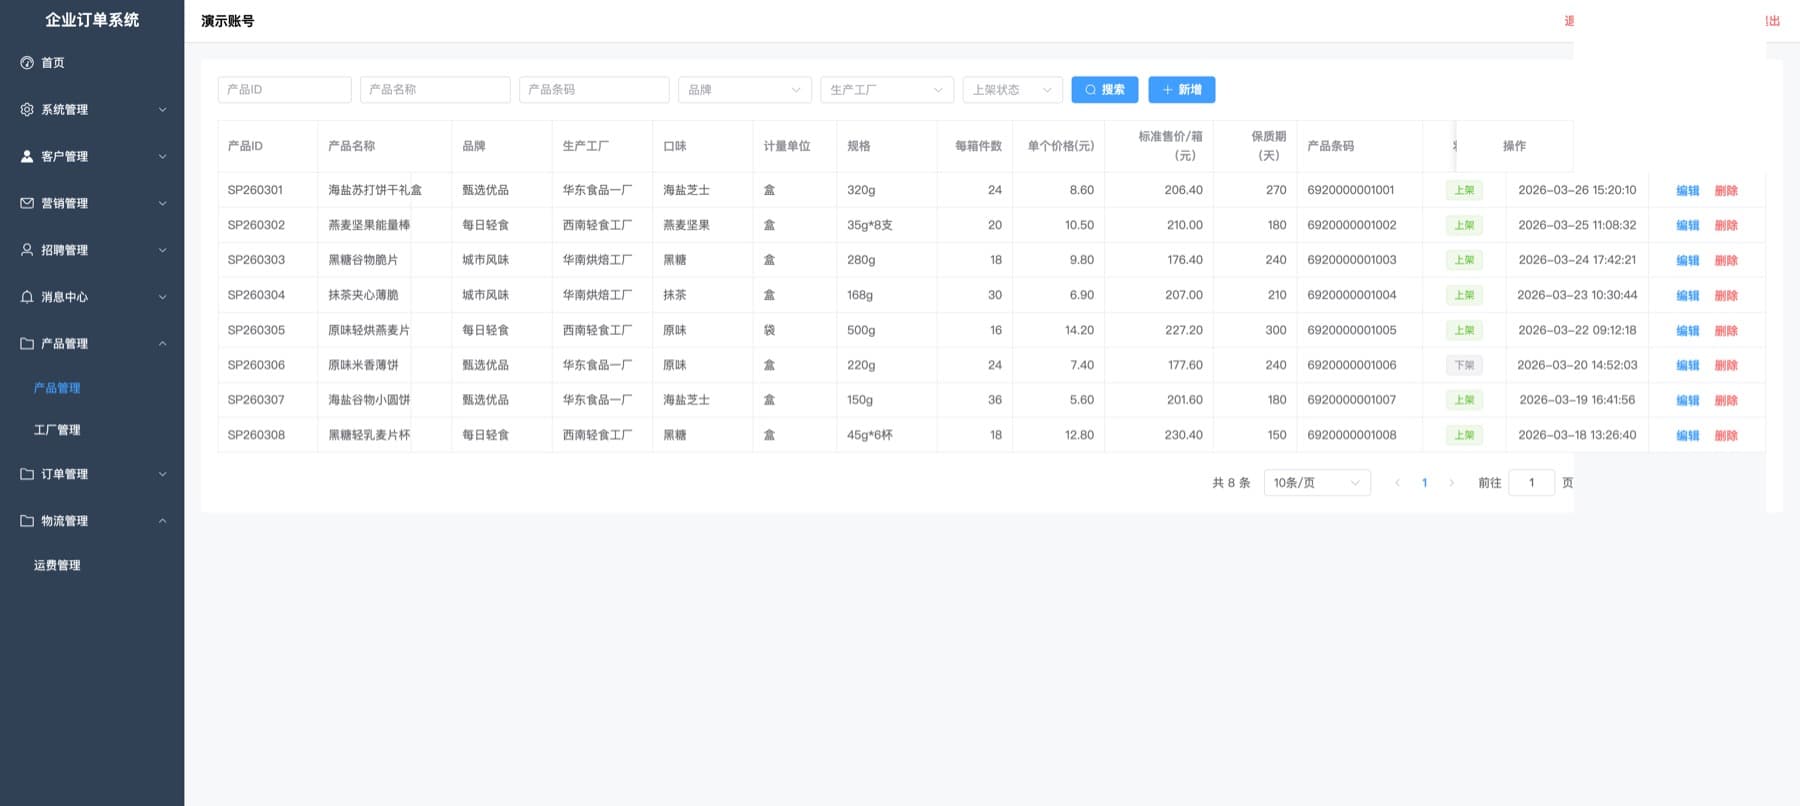Click the 企业订单系统 title
This screenshot has width=1800, height=806.
(92, 20)
